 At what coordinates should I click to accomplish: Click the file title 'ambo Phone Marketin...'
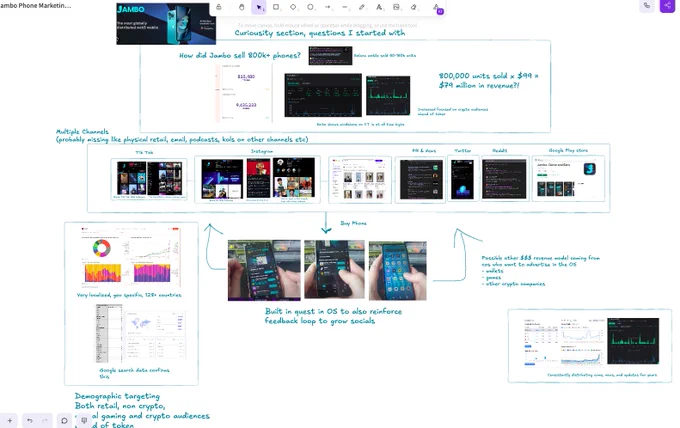click(x=35, y=6)
